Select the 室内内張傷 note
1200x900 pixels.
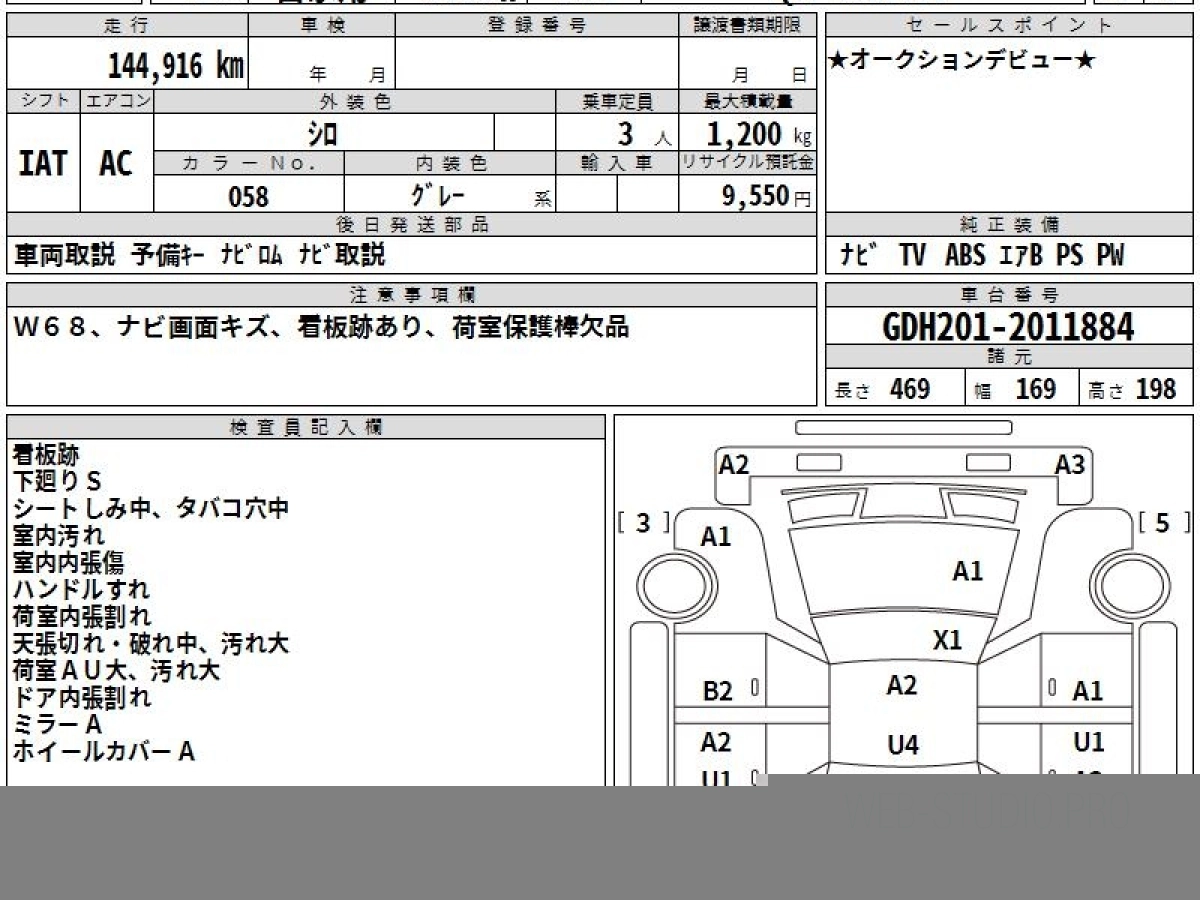[69, 562]
